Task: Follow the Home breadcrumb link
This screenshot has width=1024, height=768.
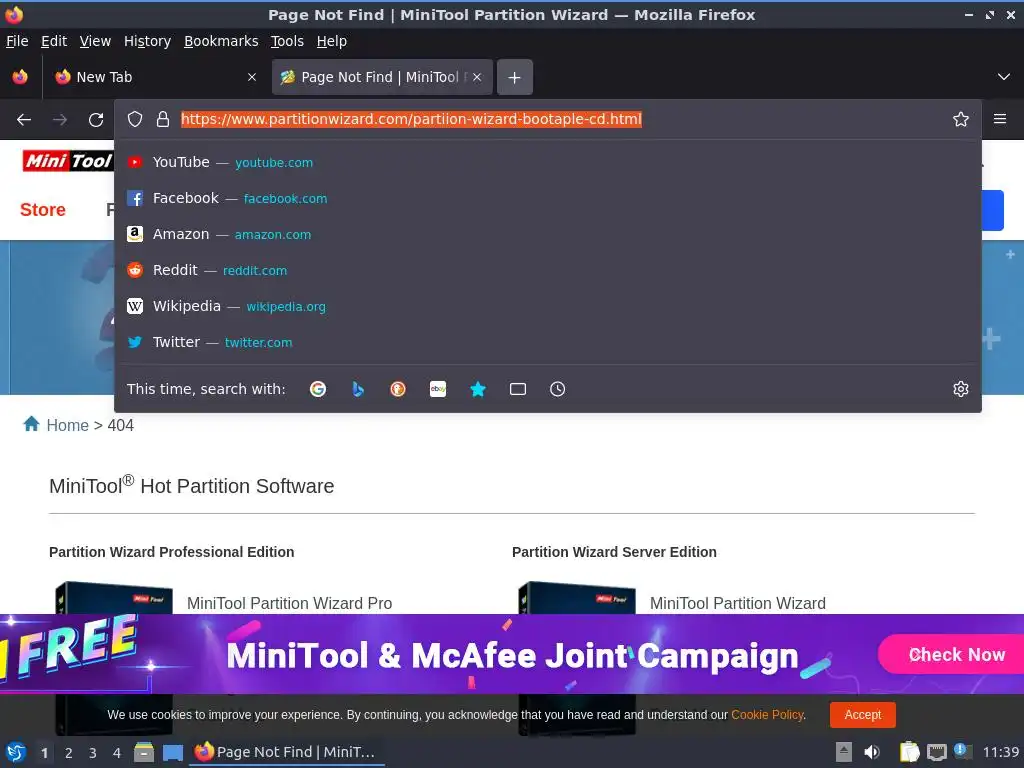Action: (x=67, y=425)
